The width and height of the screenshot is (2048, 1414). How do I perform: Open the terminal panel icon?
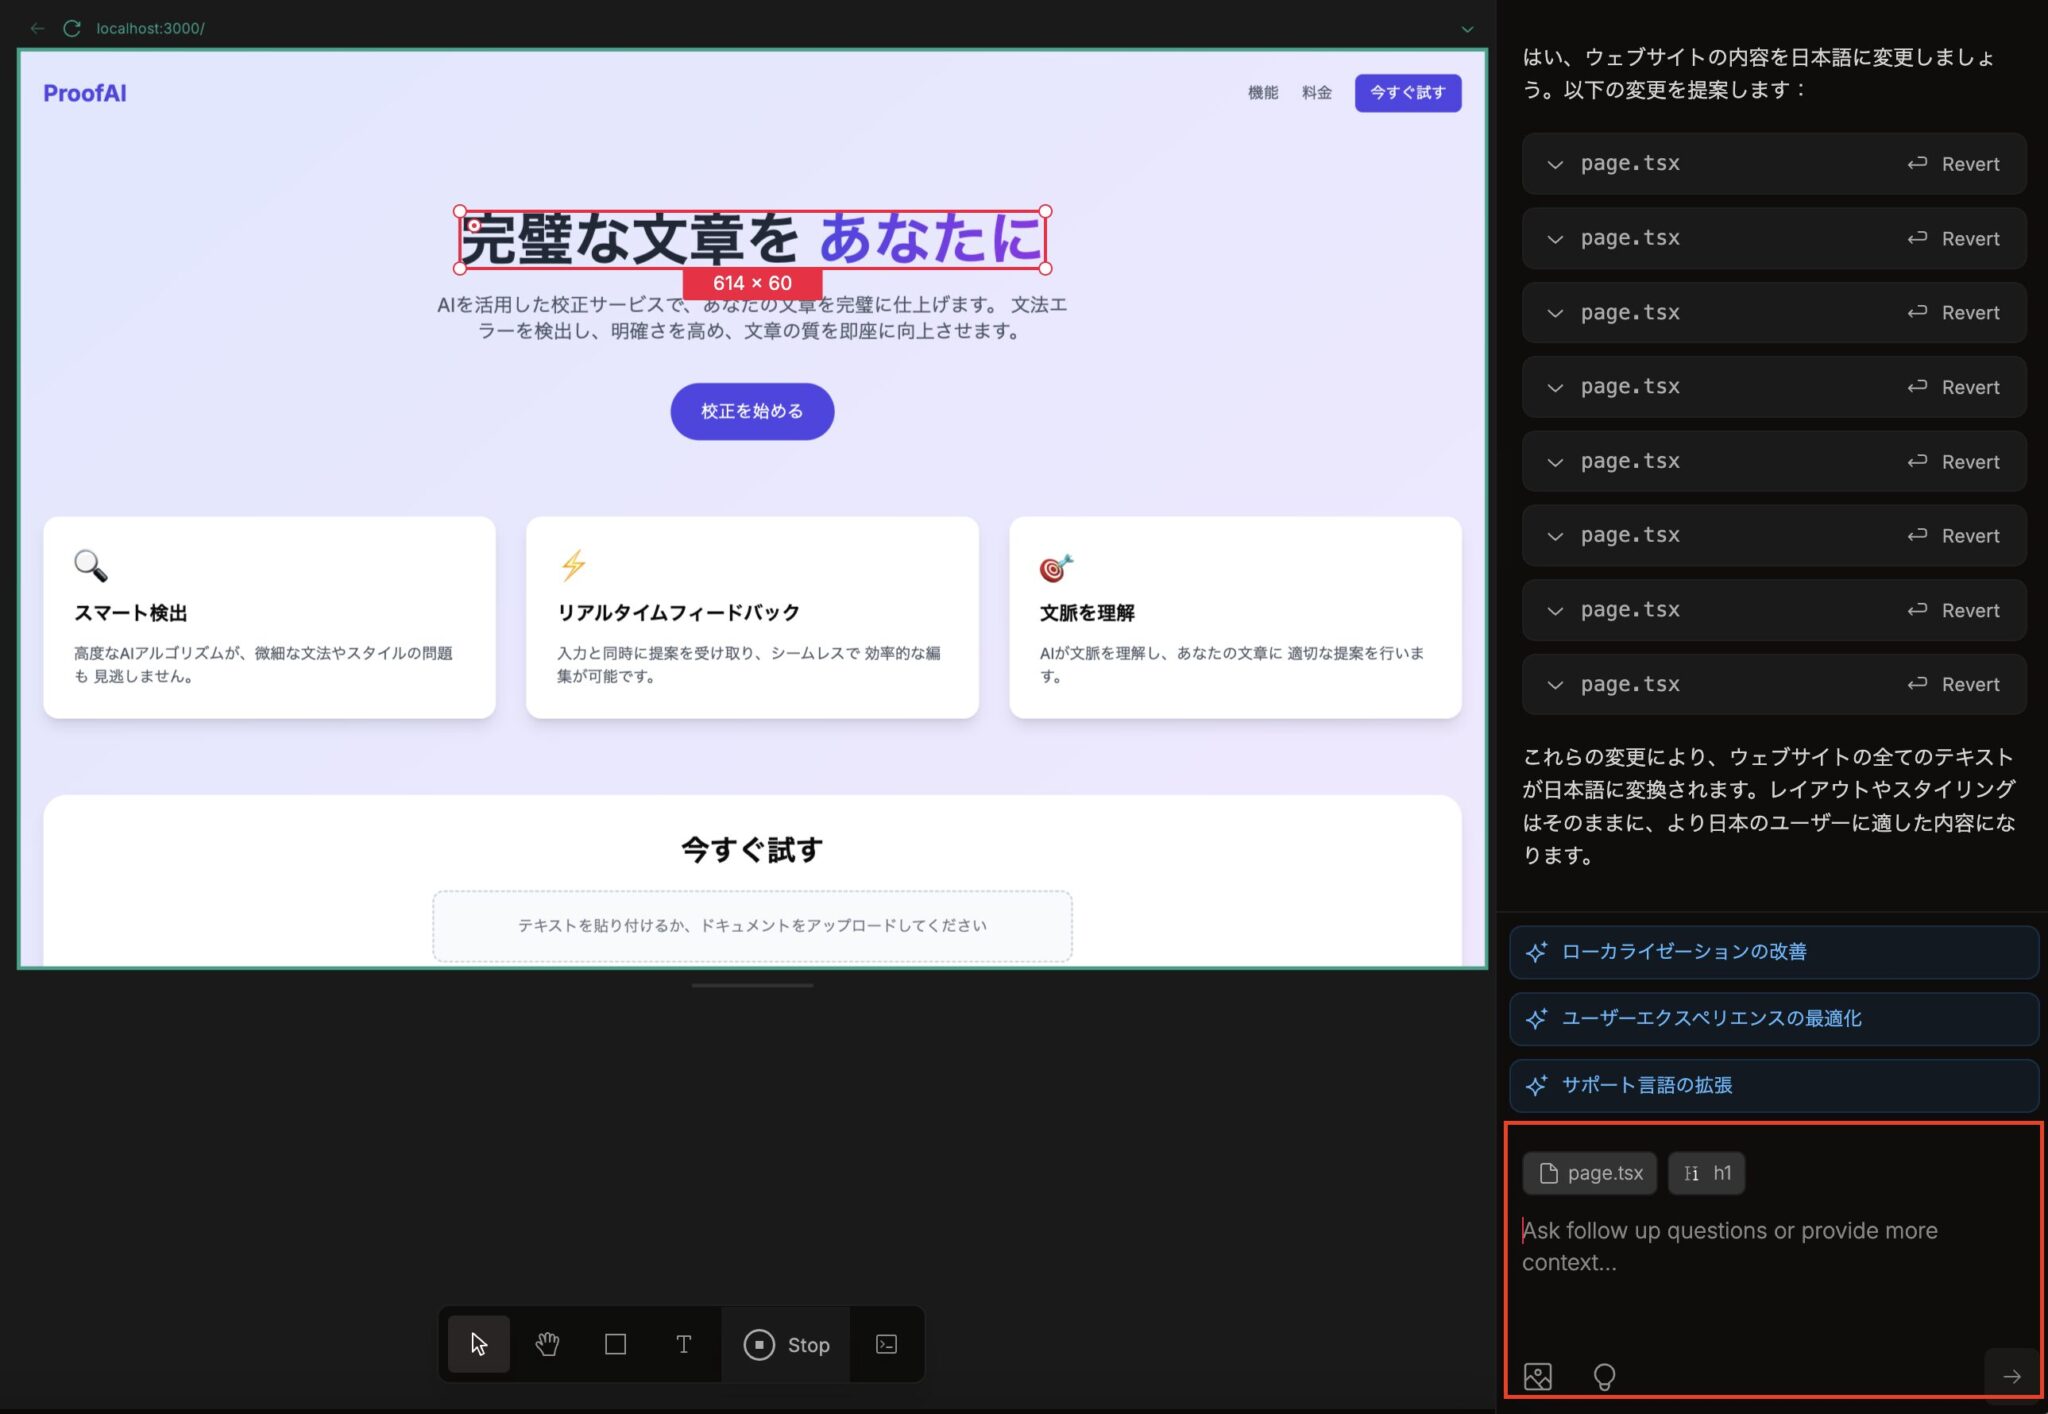click(886, 1344)
